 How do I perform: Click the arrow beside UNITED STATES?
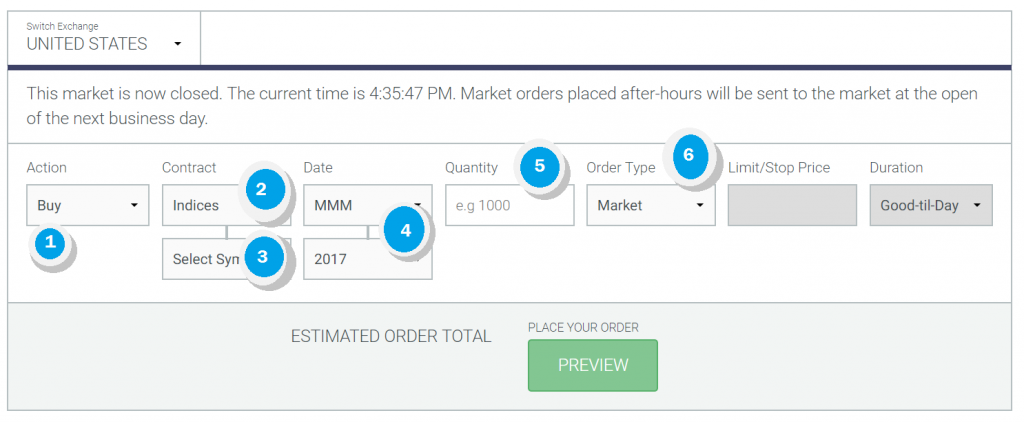[x=177, y=44]
